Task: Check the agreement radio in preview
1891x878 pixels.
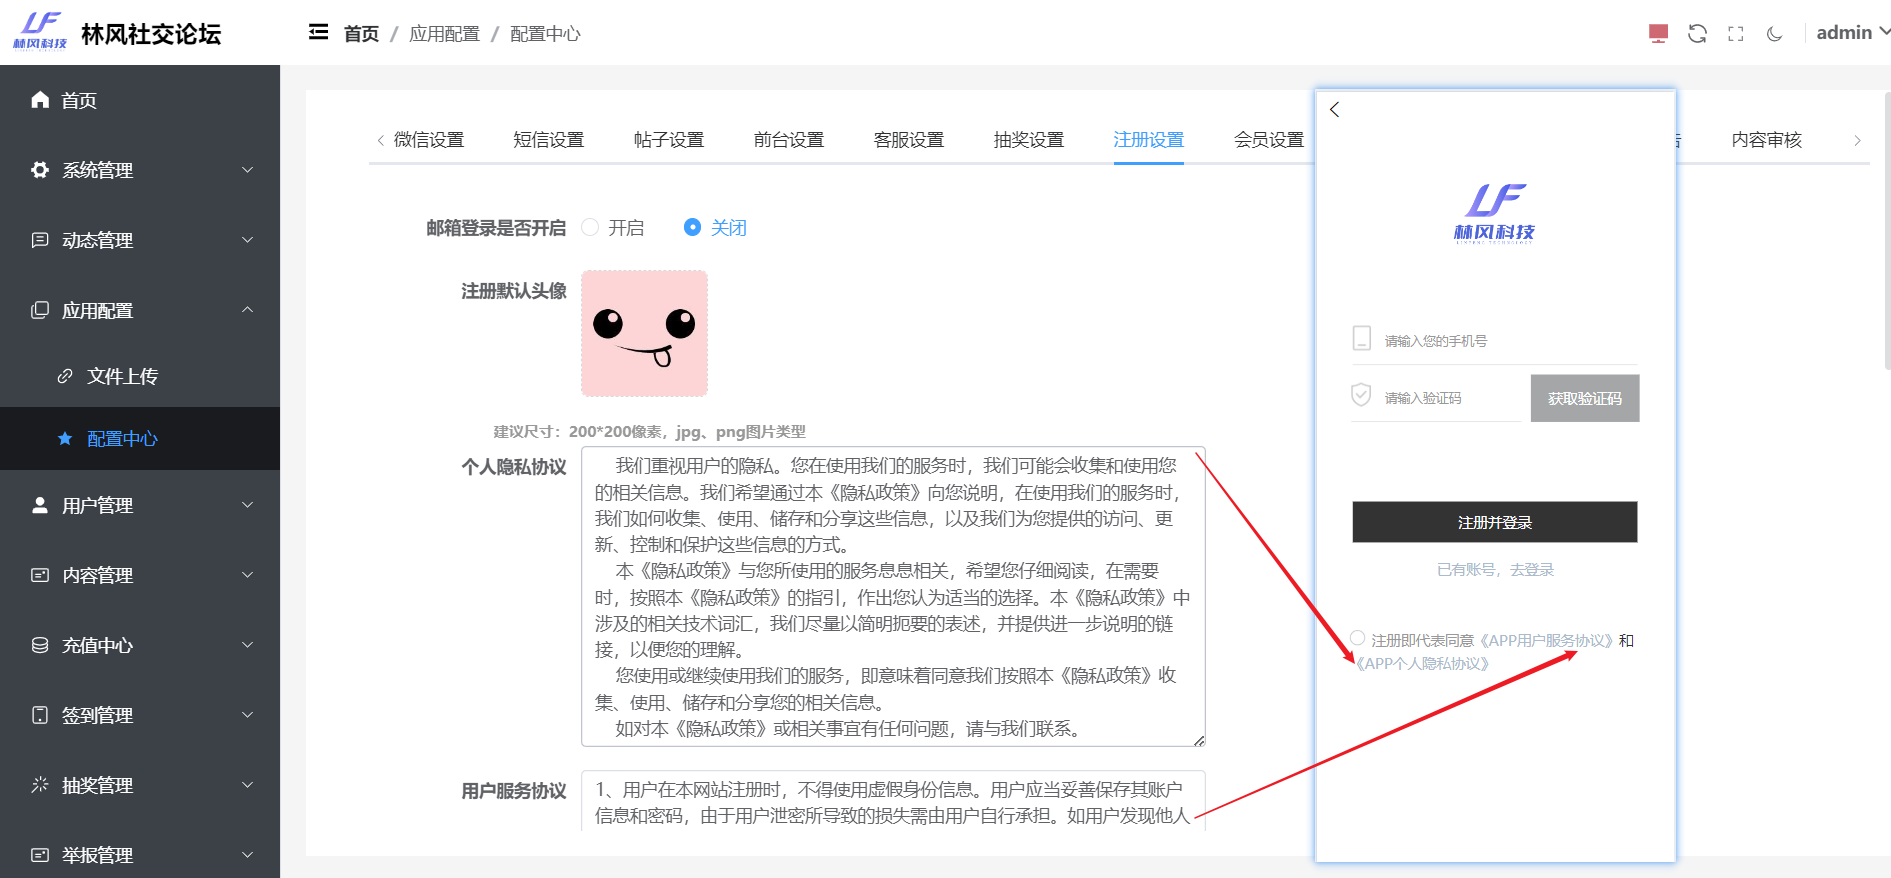Action: [x=1357, y=638]
